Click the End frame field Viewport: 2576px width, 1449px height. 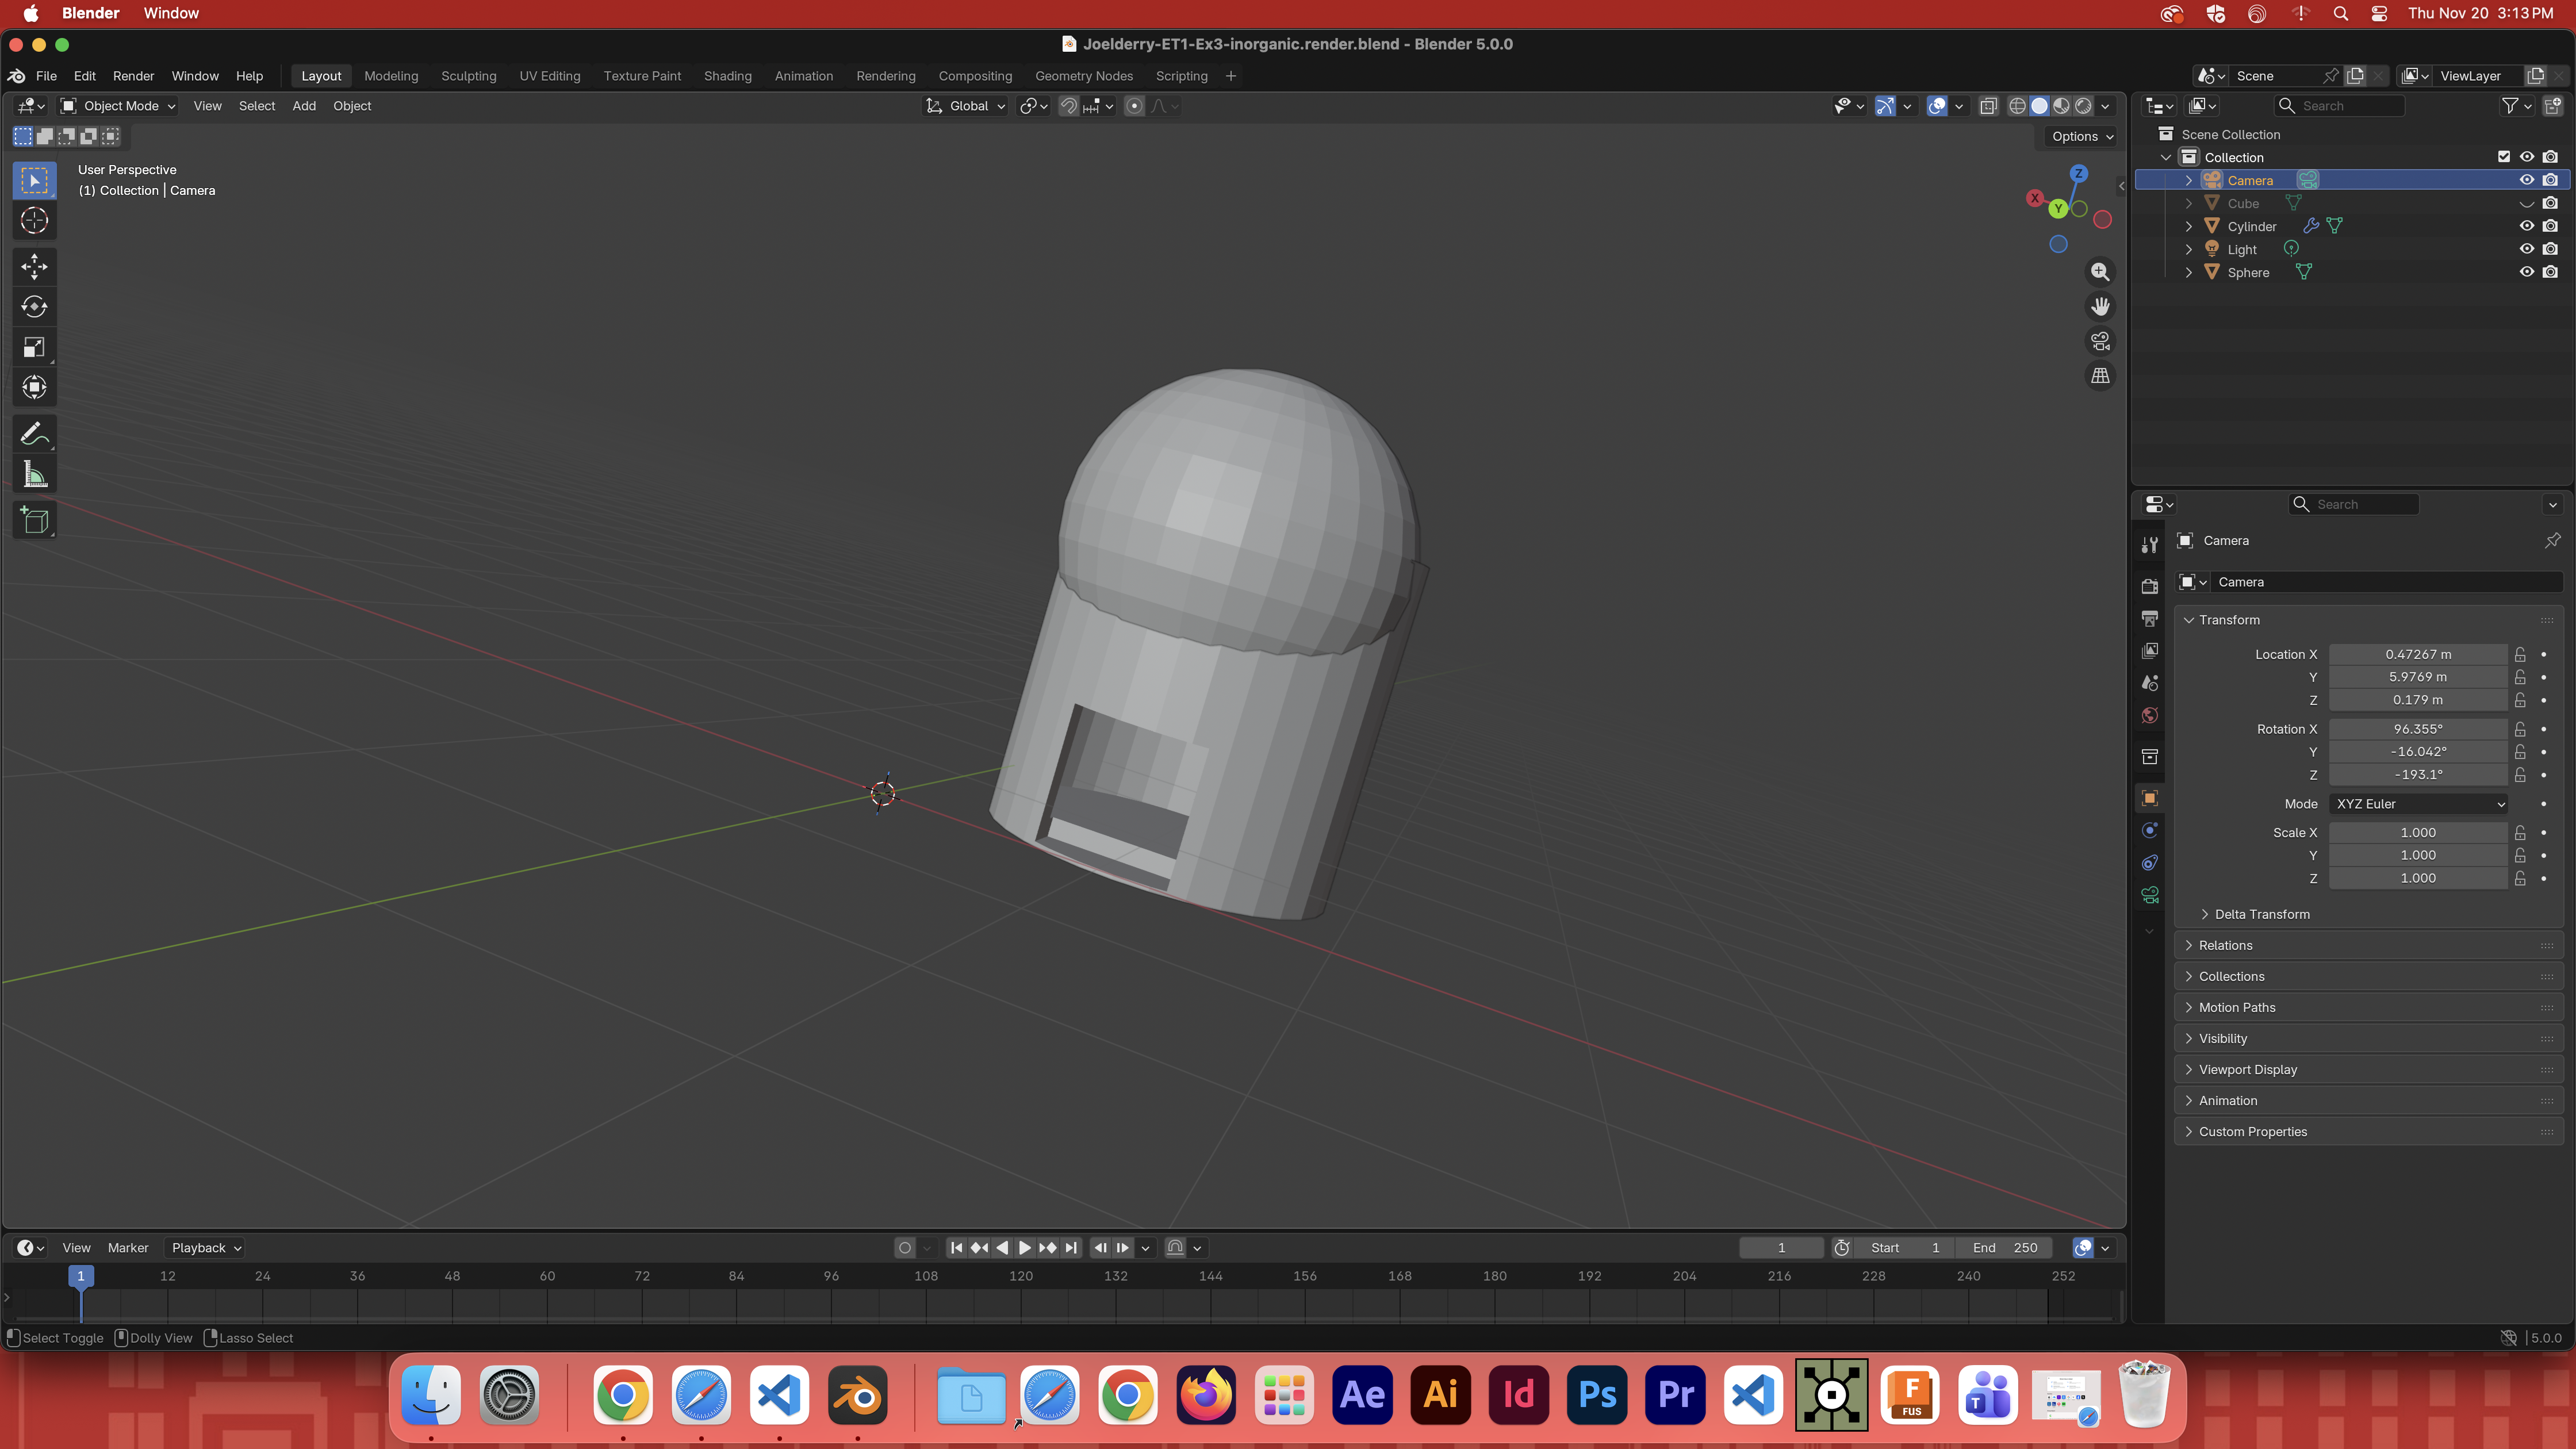2005,1248
